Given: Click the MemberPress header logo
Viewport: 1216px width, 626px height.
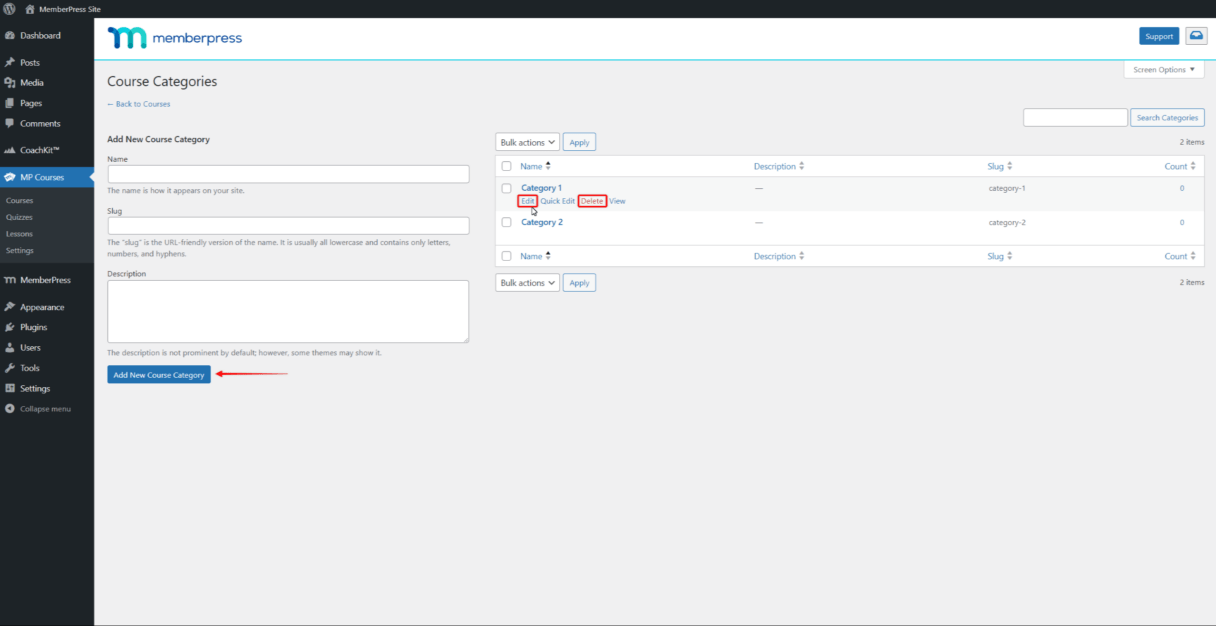Looking at the screenshot, I should [x=175, y=38].
